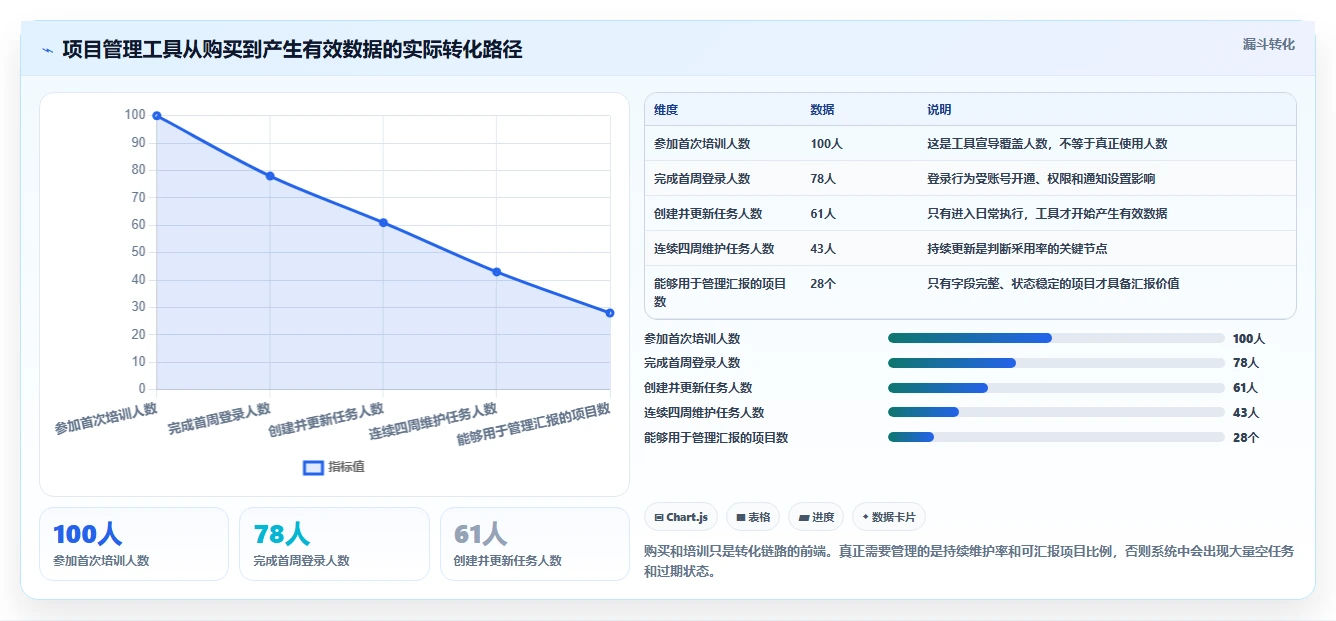Click progress list value 61人

(1246, 388)
